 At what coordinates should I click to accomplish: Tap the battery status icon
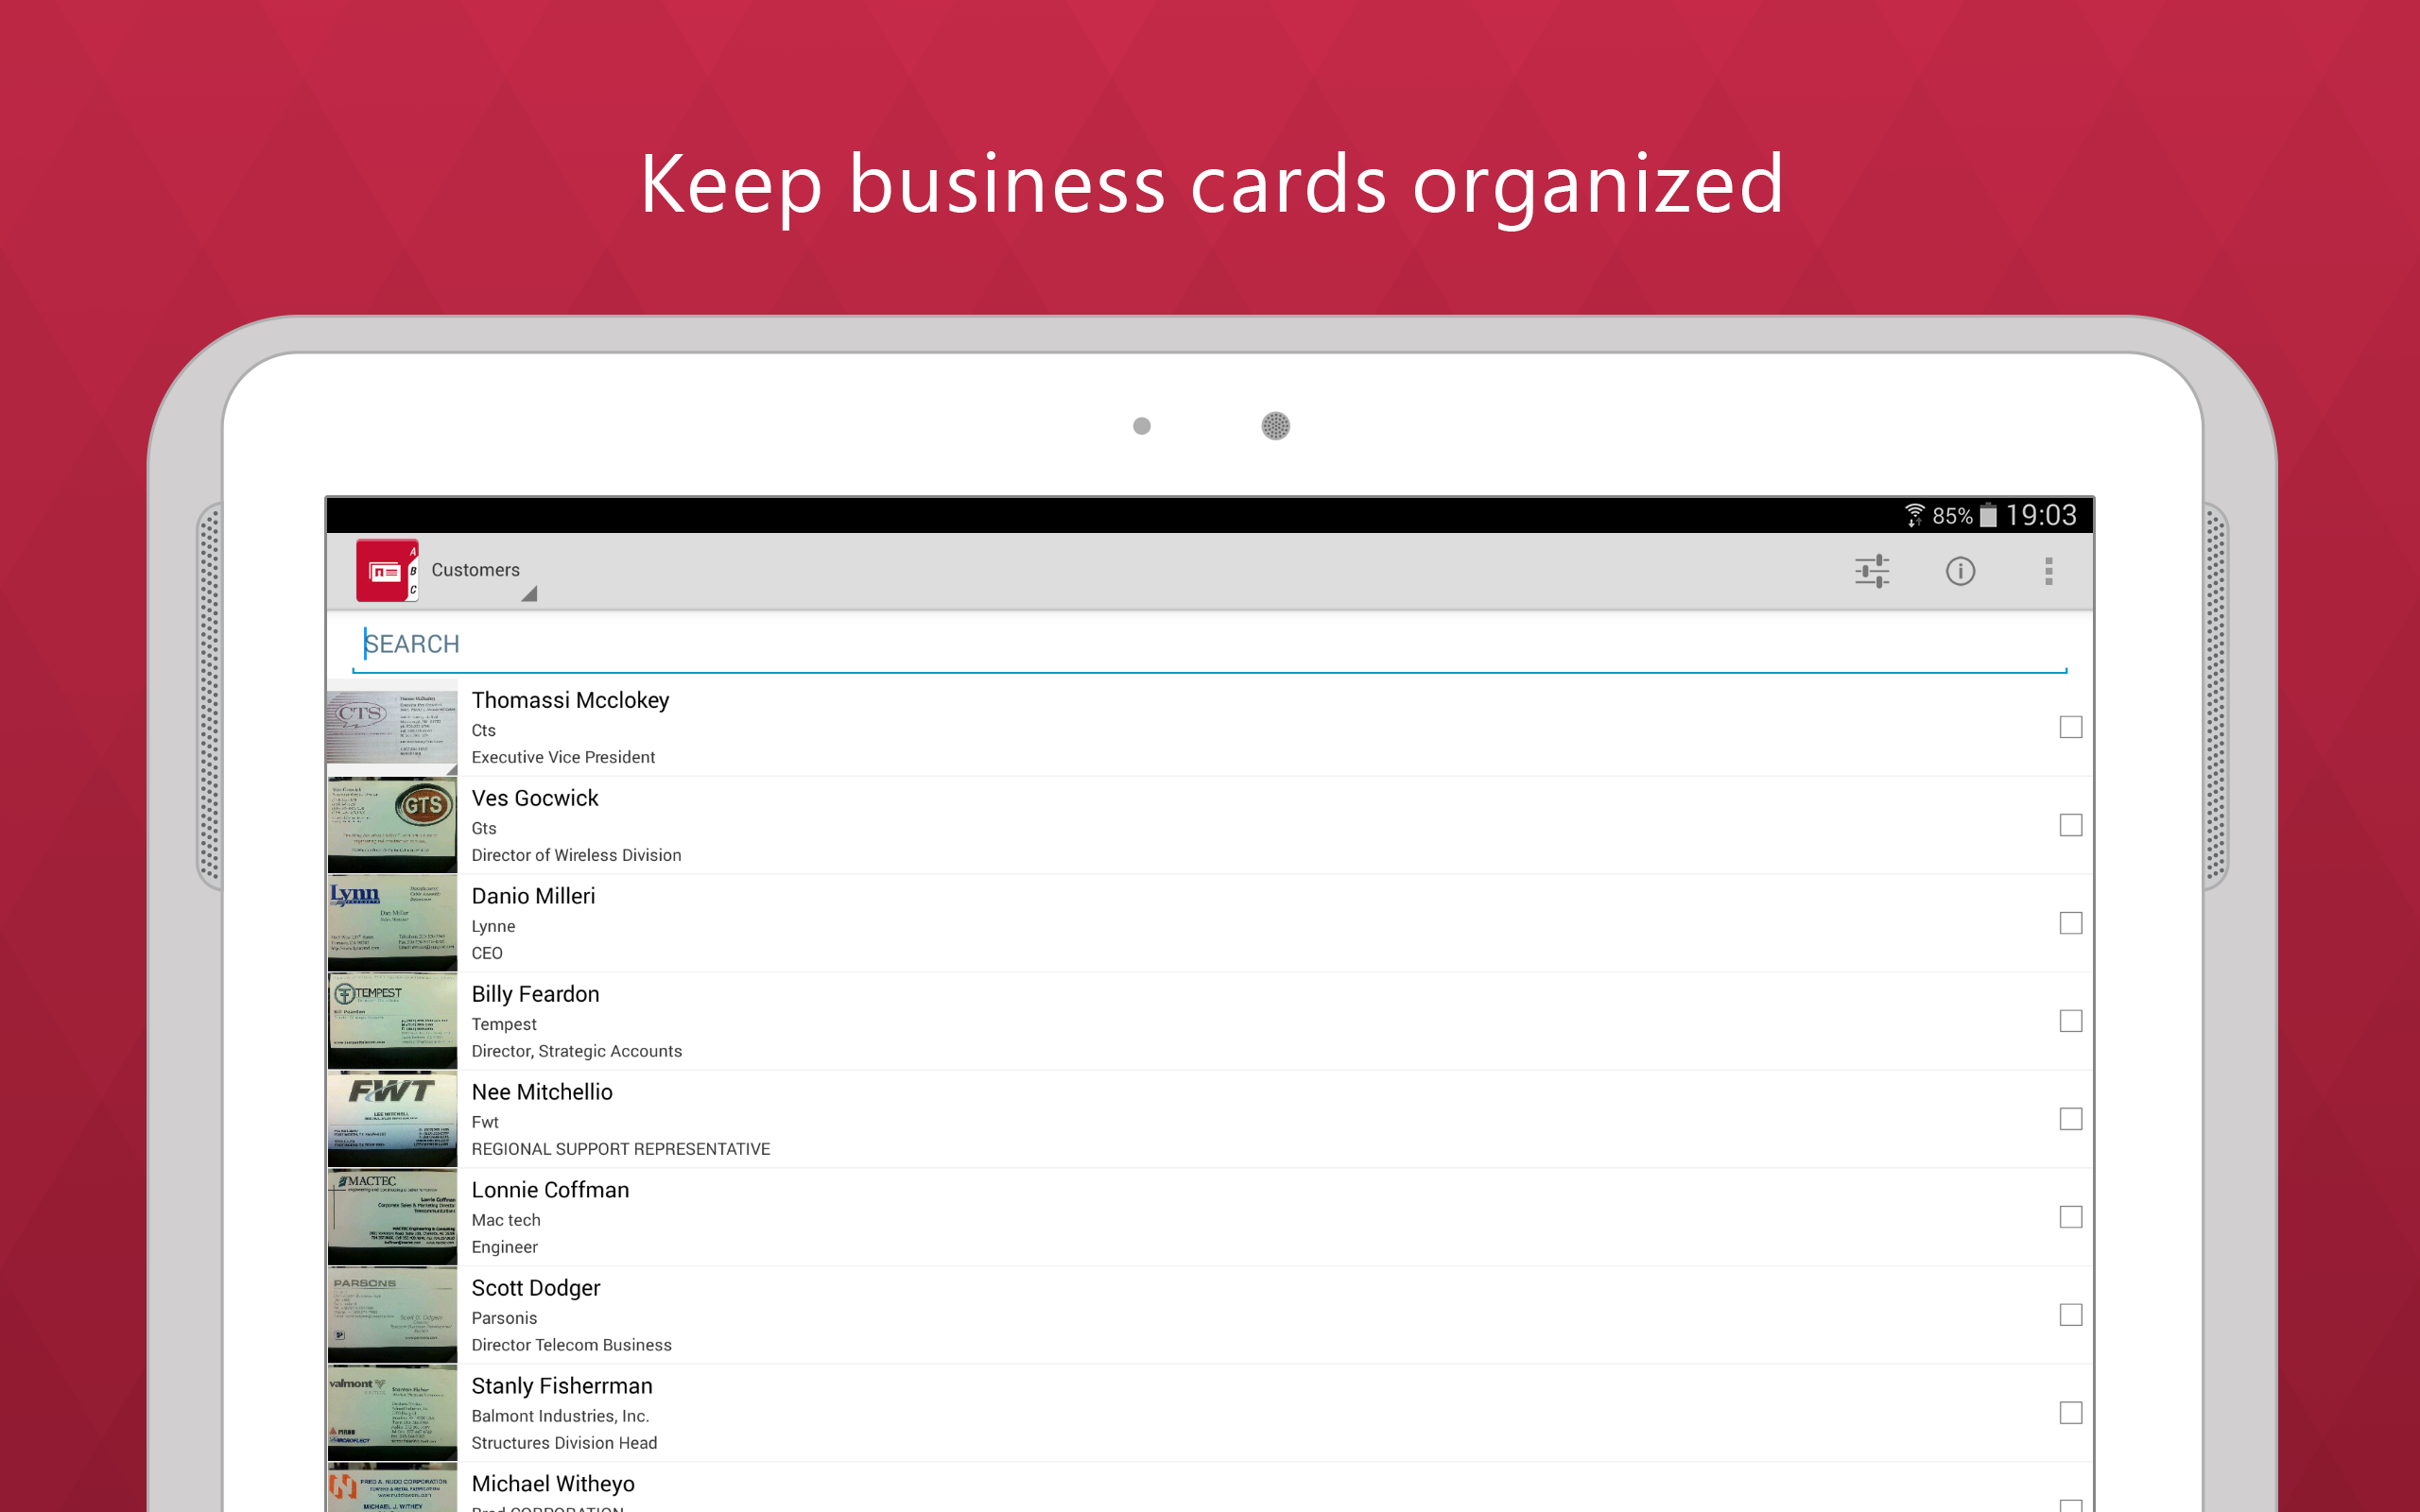click(x=1988, y=515)
